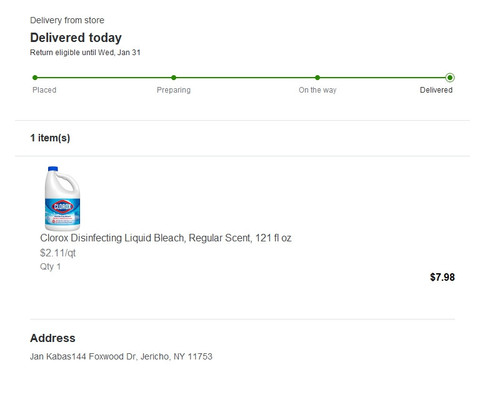Select the Placed progress dot

35,78
